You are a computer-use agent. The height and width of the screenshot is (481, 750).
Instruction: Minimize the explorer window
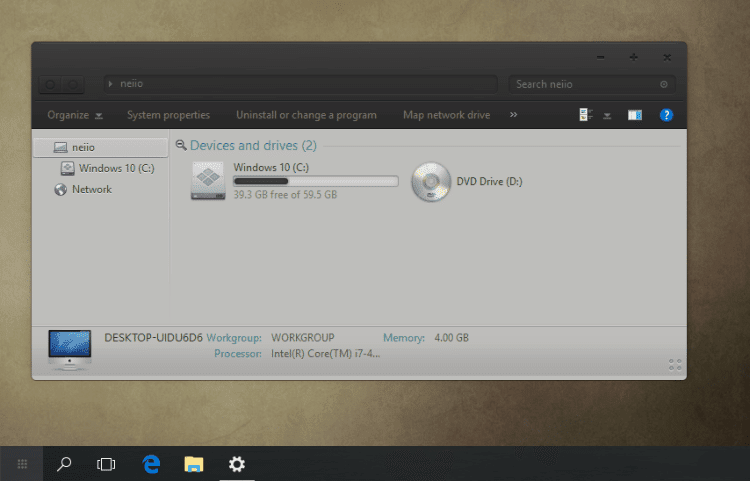click(601, 57)
